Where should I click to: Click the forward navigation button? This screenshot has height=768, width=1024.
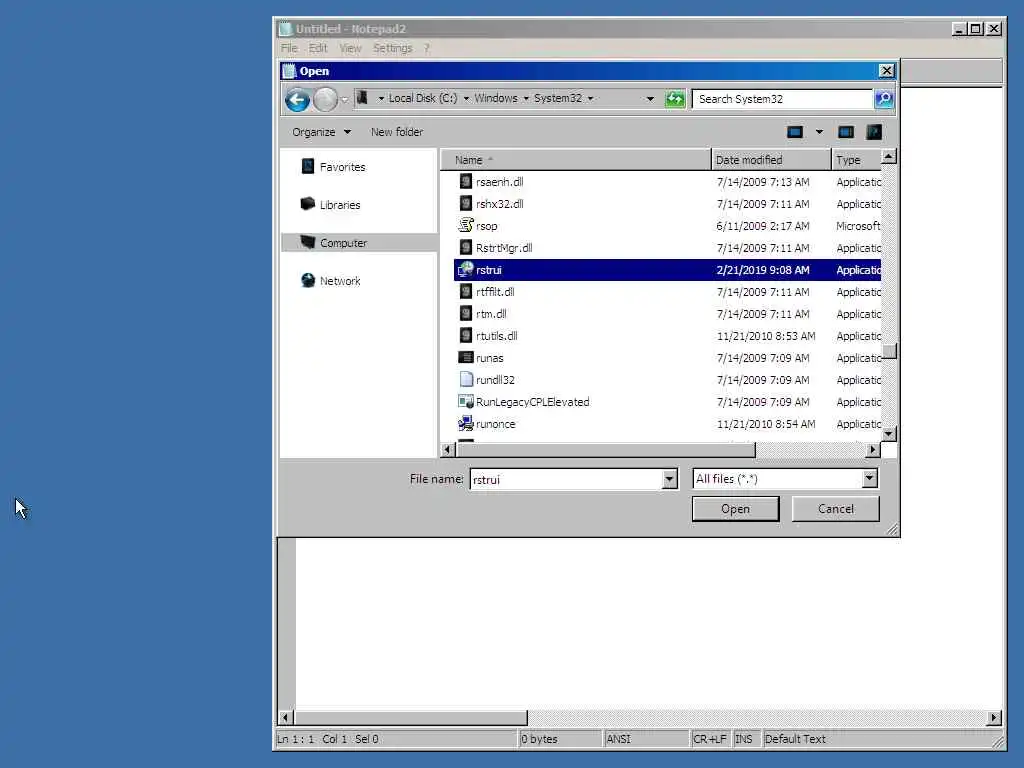tap(325, 99)
